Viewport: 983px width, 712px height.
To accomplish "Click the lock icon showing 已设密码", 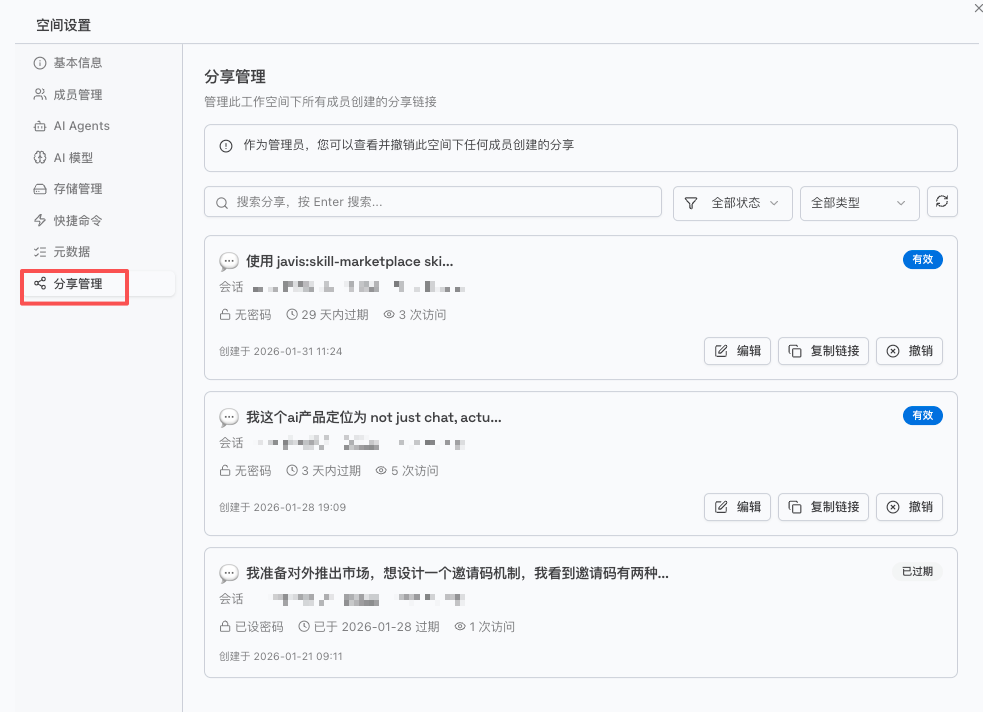I will (x=224, y=626).
